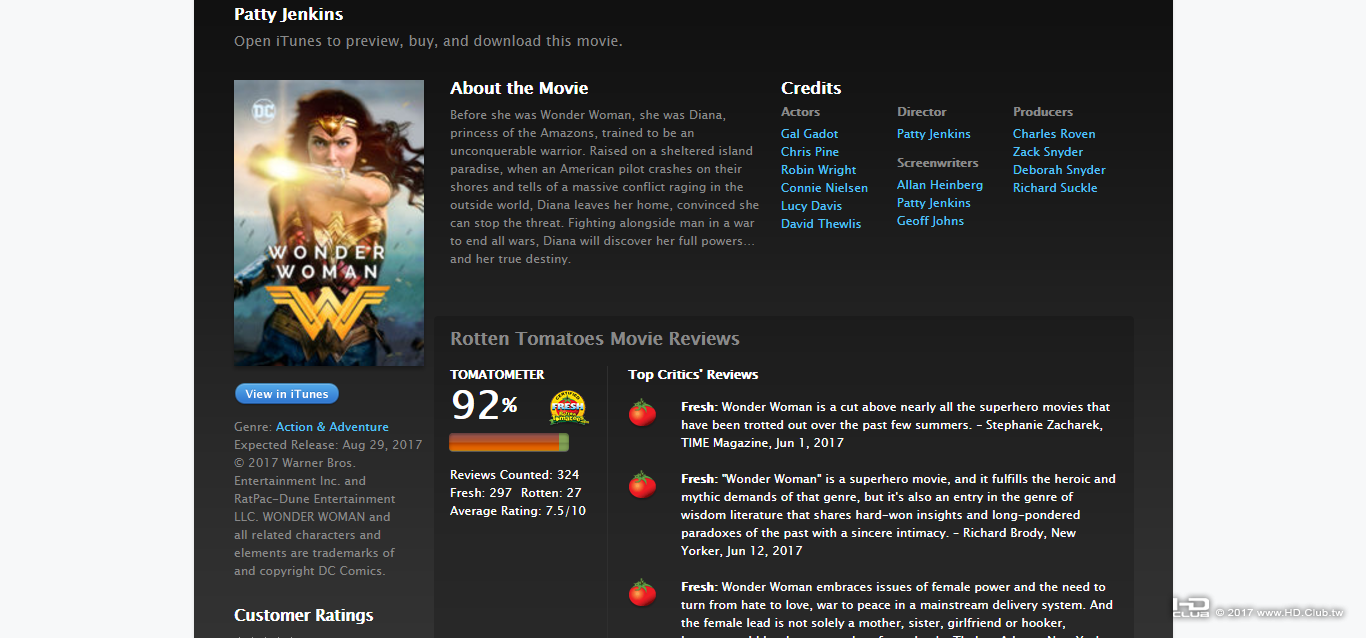Click the View in iTunes button
This screenshot has width=1366, height=638.
[287, 394]
